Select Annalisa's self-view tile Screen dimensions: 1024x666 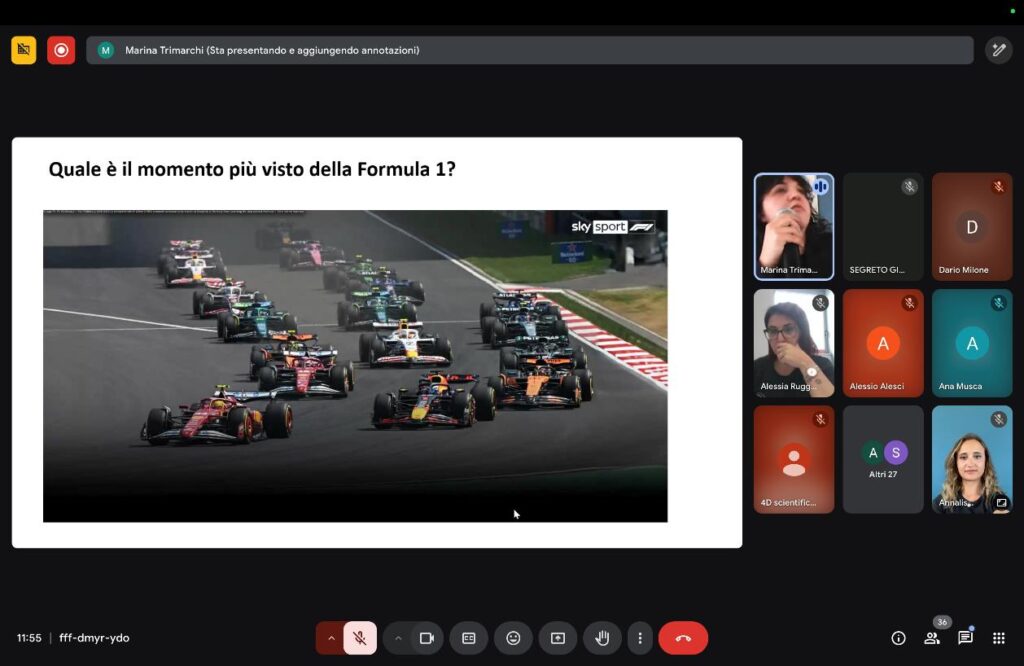[x=972, y=459]
